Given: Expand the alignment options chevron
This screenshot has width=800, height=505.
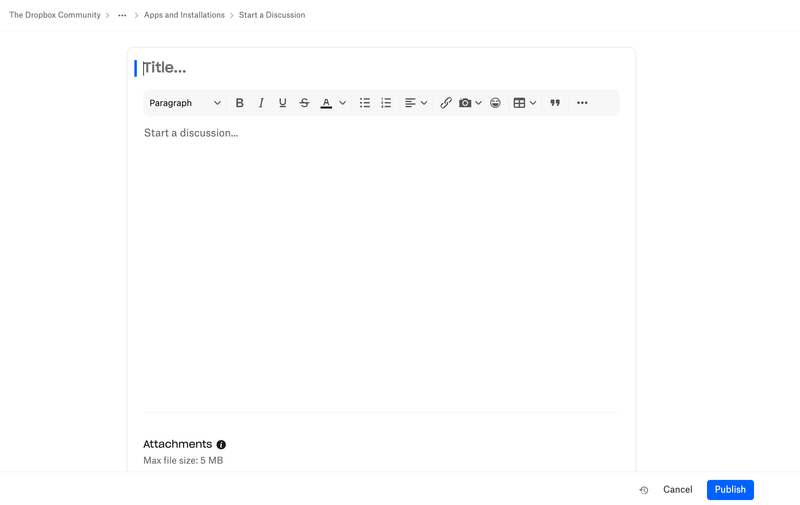Looking at the screenshot, I should click(x=424, y=103).
